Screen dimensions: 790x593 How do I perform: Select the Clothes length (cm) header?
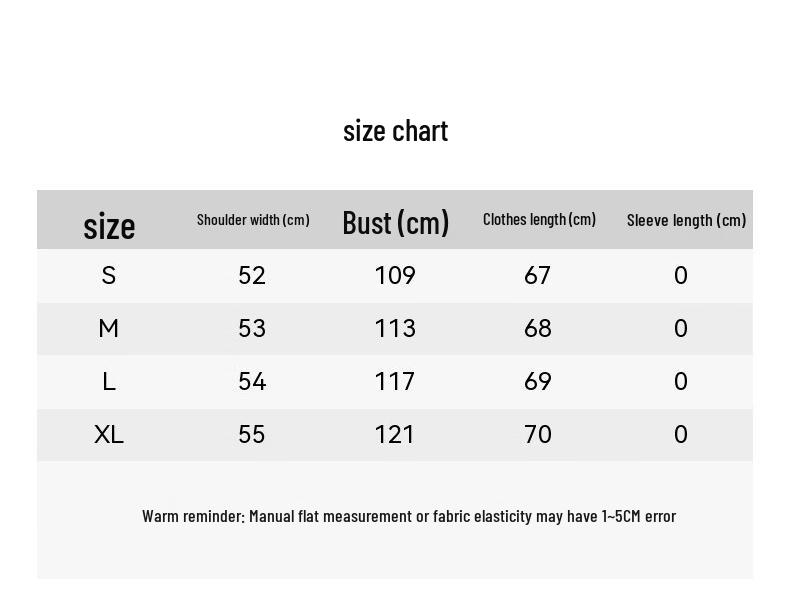click(x=539, y=219)
